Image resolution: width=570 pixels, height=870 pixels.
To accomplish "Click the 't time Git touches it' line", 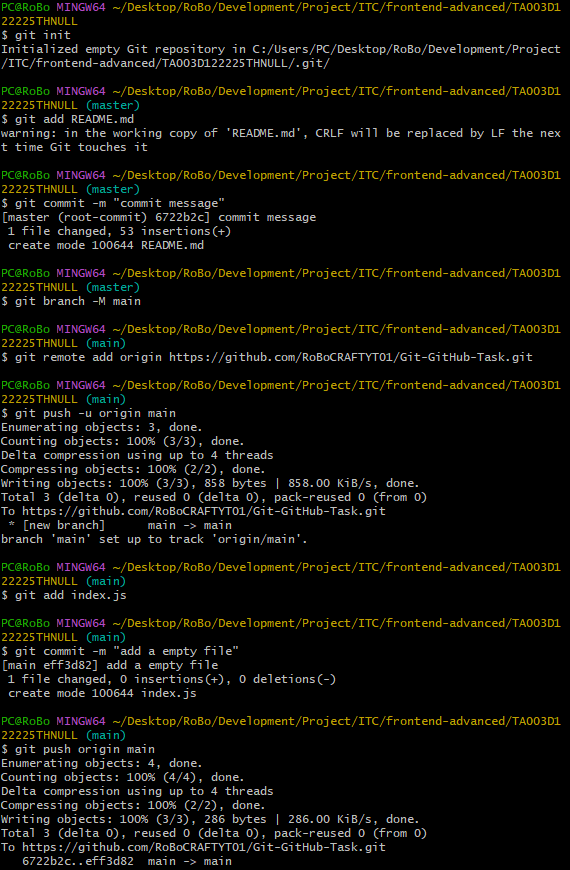I will pos(74,147).
